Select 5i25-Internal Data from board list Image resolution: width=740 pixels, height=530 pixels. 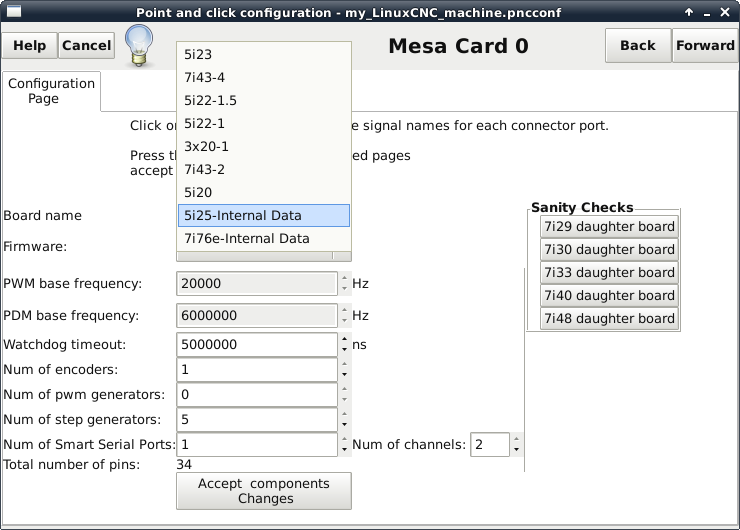[x=264, y=215]
